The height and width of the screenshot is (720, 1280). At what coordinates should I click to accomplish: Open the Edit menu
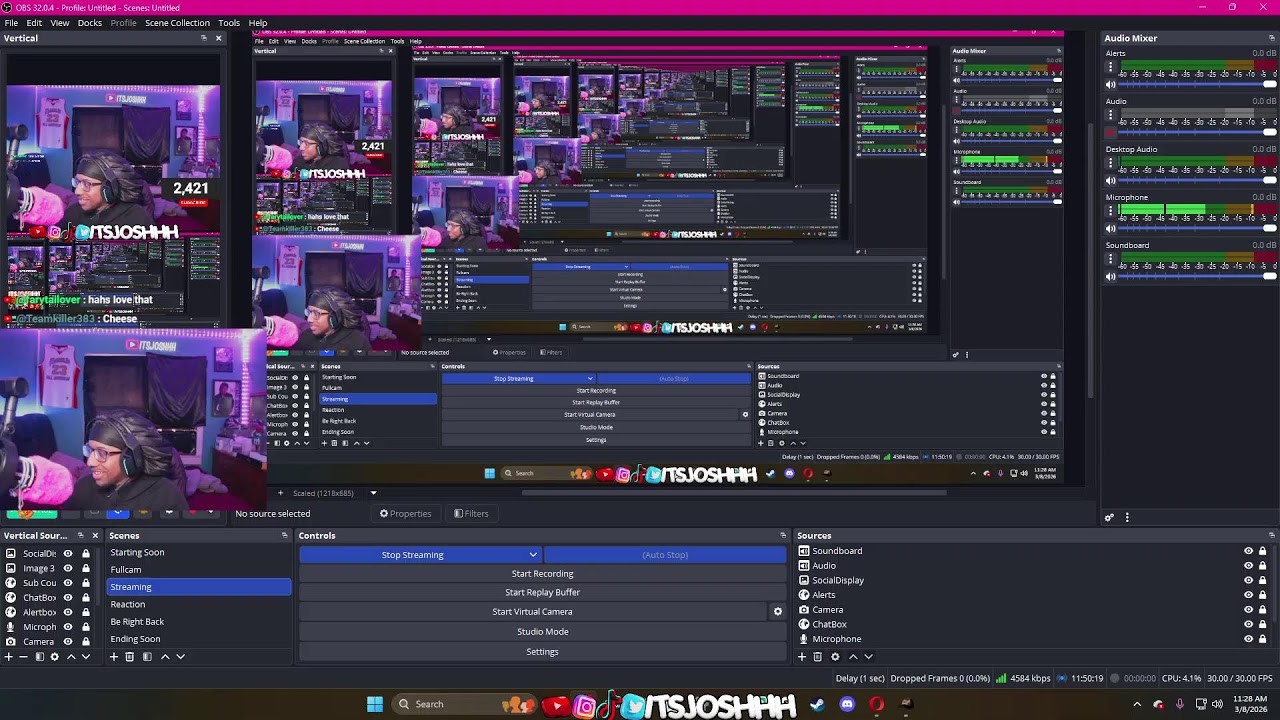tap(34, 23)
